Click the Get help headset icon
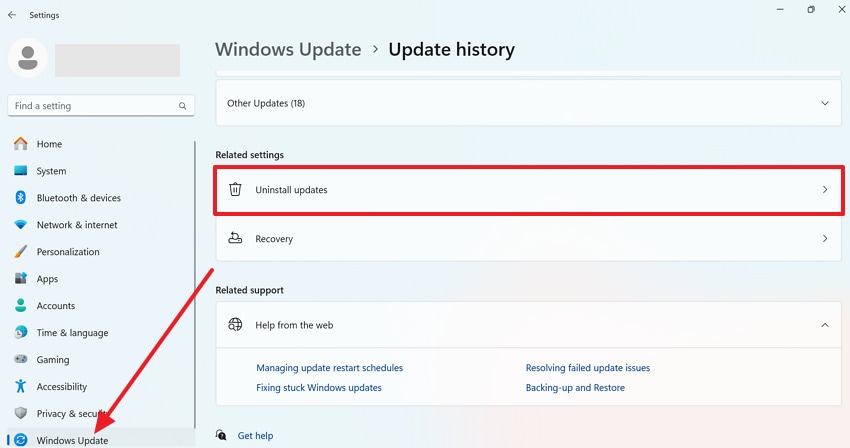 click(221, 435)
